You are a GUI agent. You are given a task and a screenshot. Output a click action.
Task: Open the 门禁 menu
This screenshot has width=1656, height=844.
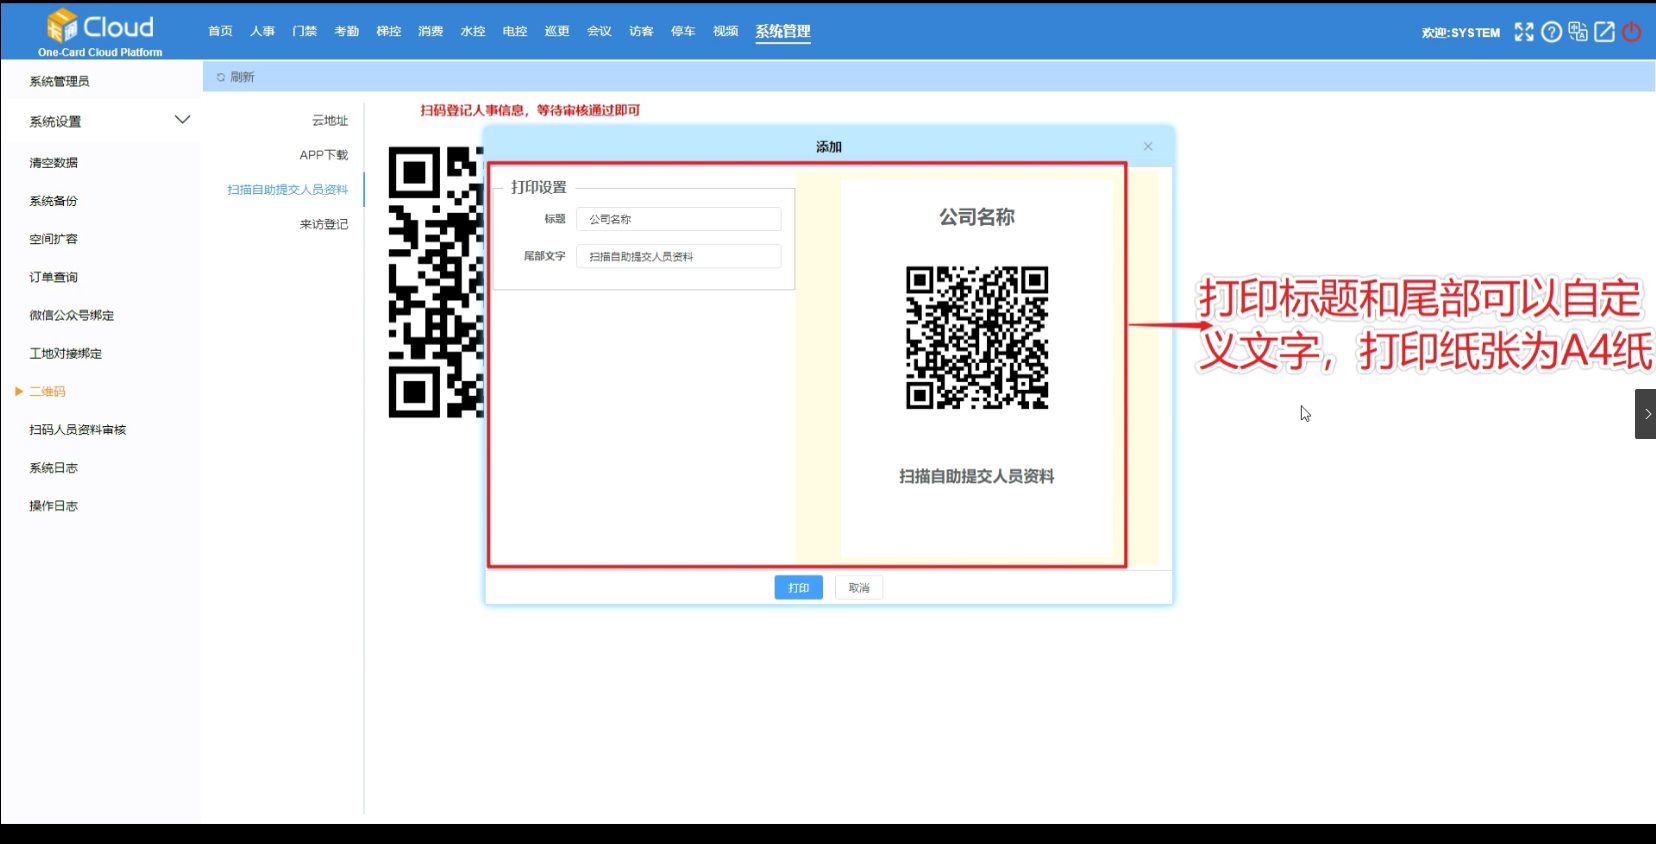(304, 31)
